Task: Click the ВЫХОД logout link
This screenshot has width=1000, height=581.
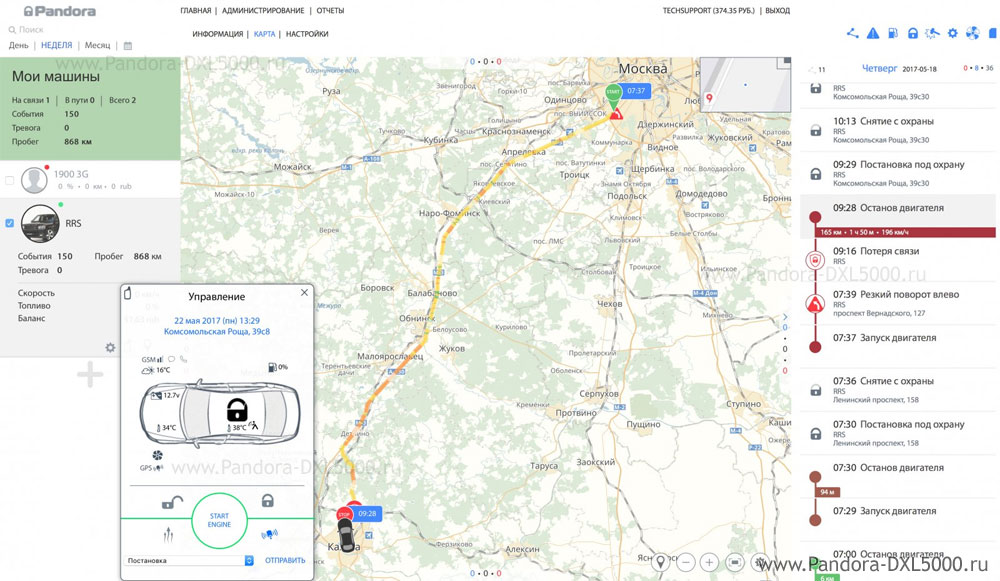Action: tap(777, 11)
